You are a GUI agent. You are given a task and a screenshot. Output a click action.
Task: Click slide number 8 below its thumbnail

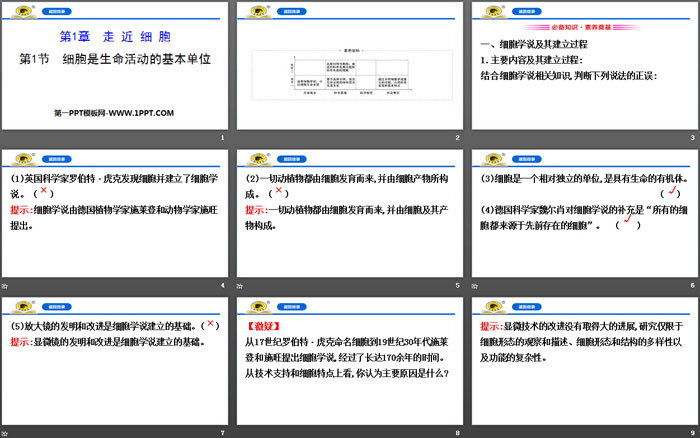(x=457, y=433)
